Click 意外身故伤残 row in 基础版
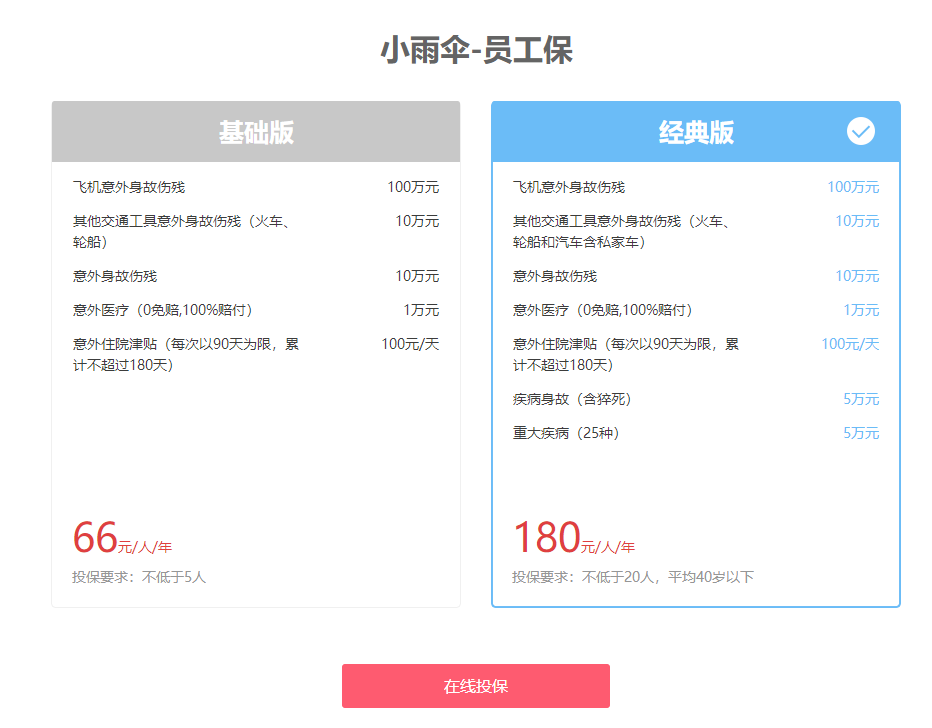The image size is (932, 728). 256,276
